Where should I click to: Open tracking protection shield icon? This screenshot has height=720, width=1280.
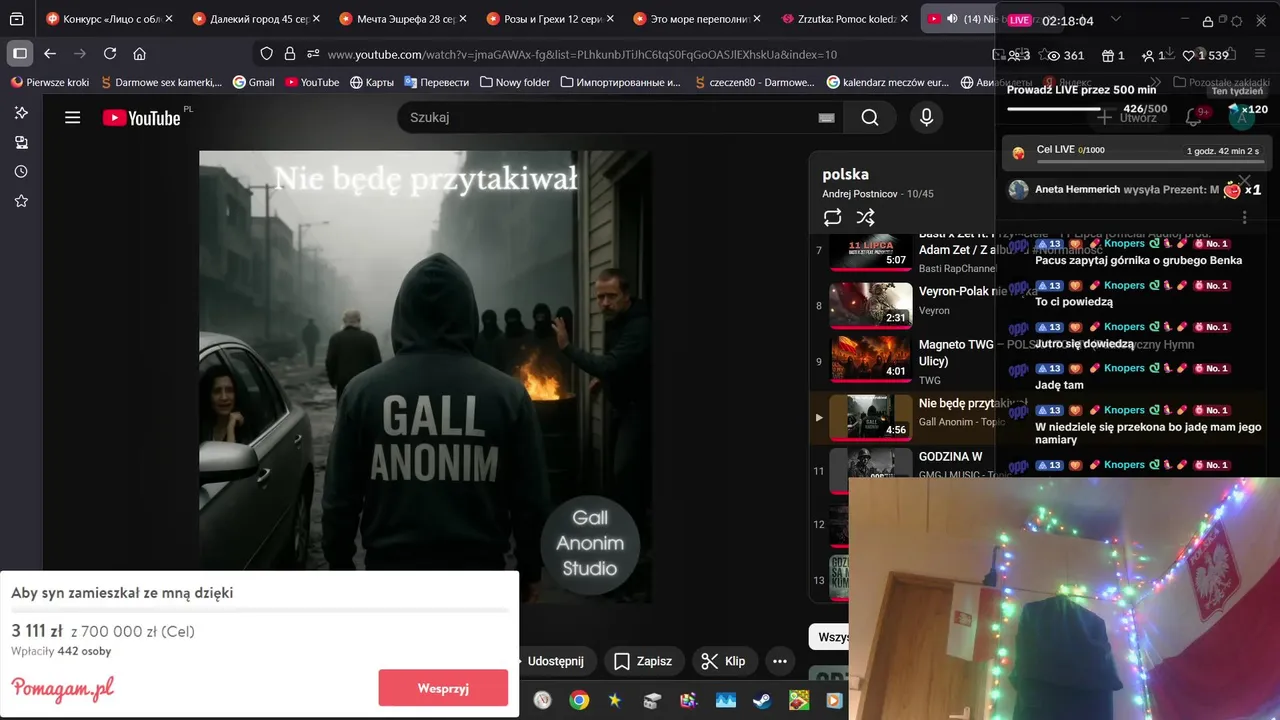tap(266, 54)
